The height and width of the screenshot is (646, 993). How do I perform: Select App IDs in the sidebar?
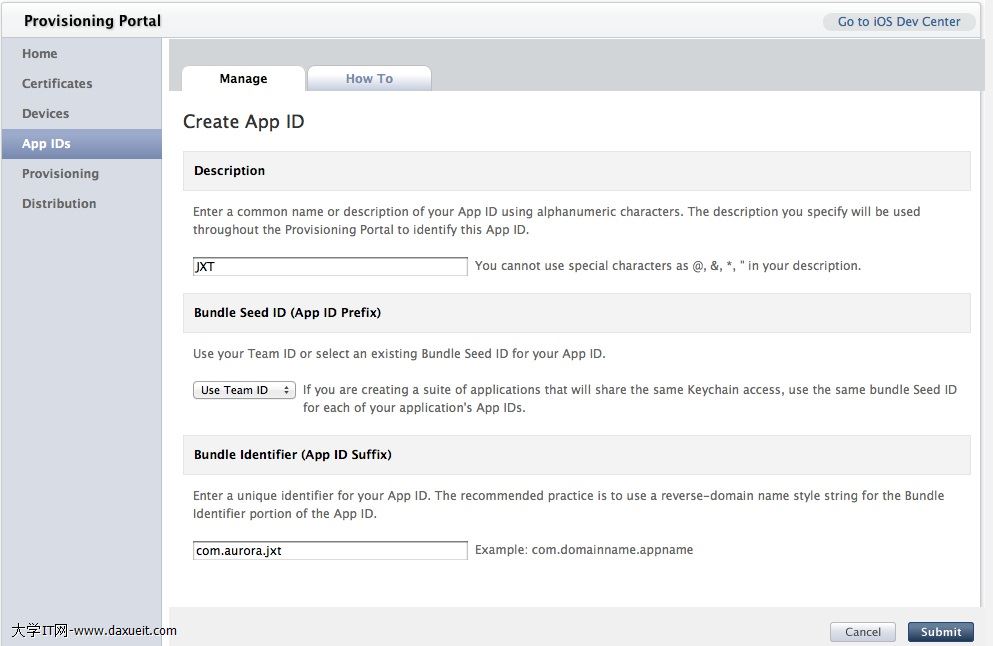pos(46,144)
